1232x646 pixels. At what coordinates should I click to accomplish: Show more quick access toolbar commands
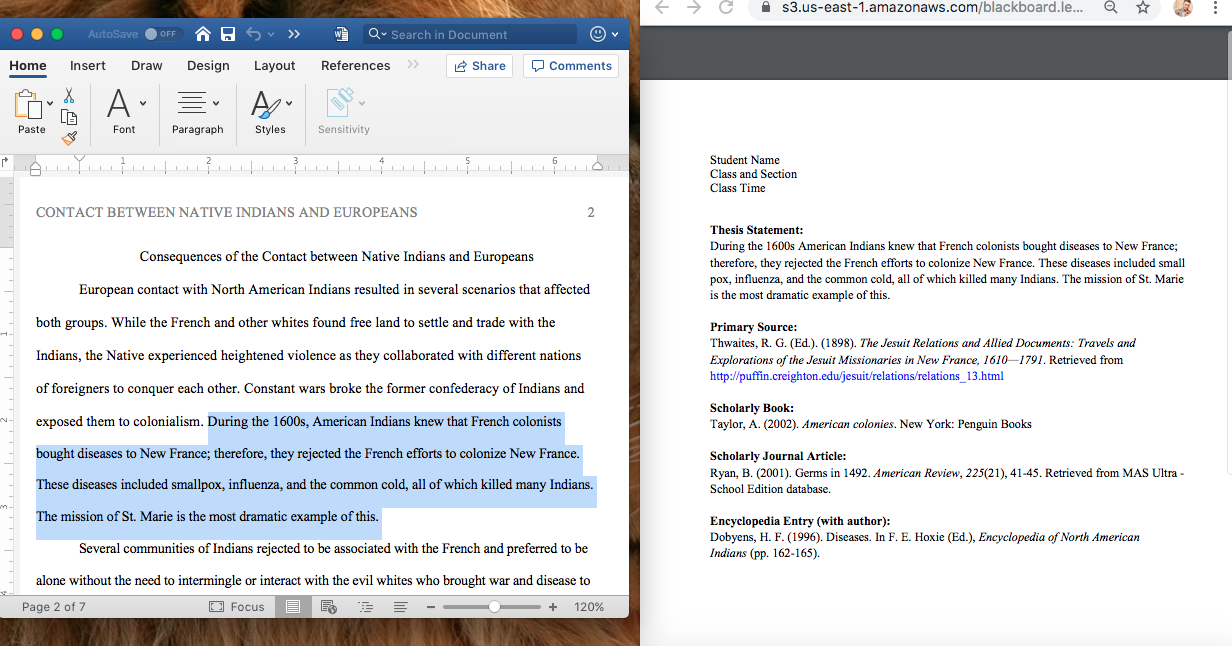click(x=294, y=34)
